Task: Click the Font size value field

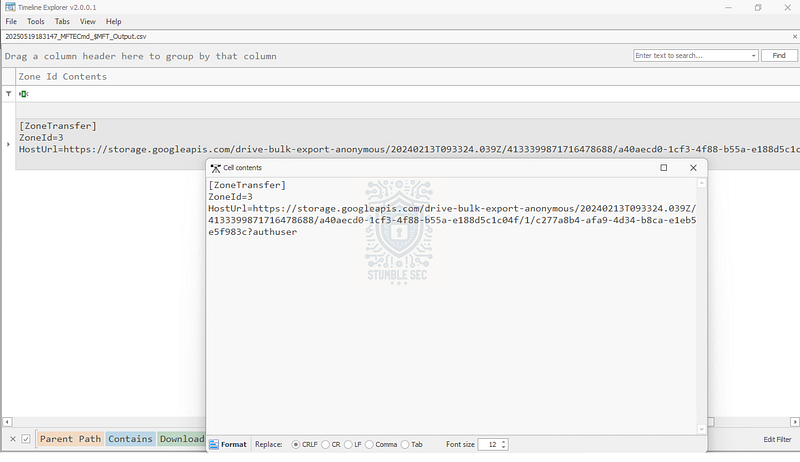Action: tap(489, 445)
